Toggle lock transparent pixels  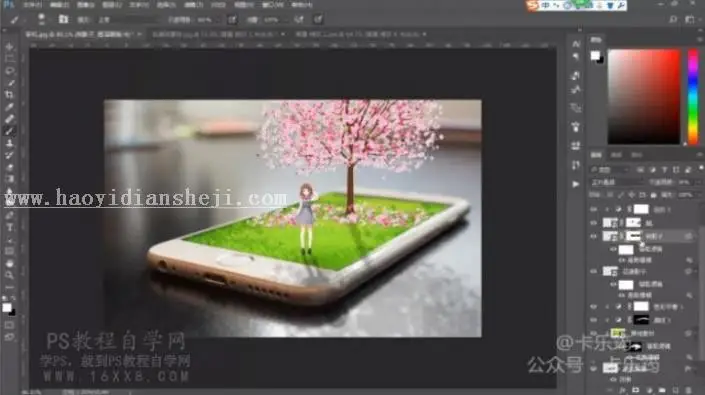pyautogui.click(x=610, y=195)
